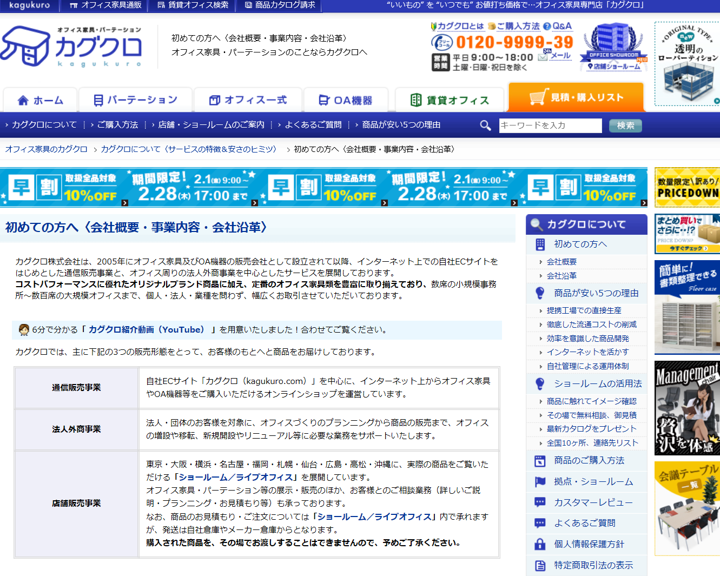Click the magnifier icon beside keyword field

coord(485,125)
